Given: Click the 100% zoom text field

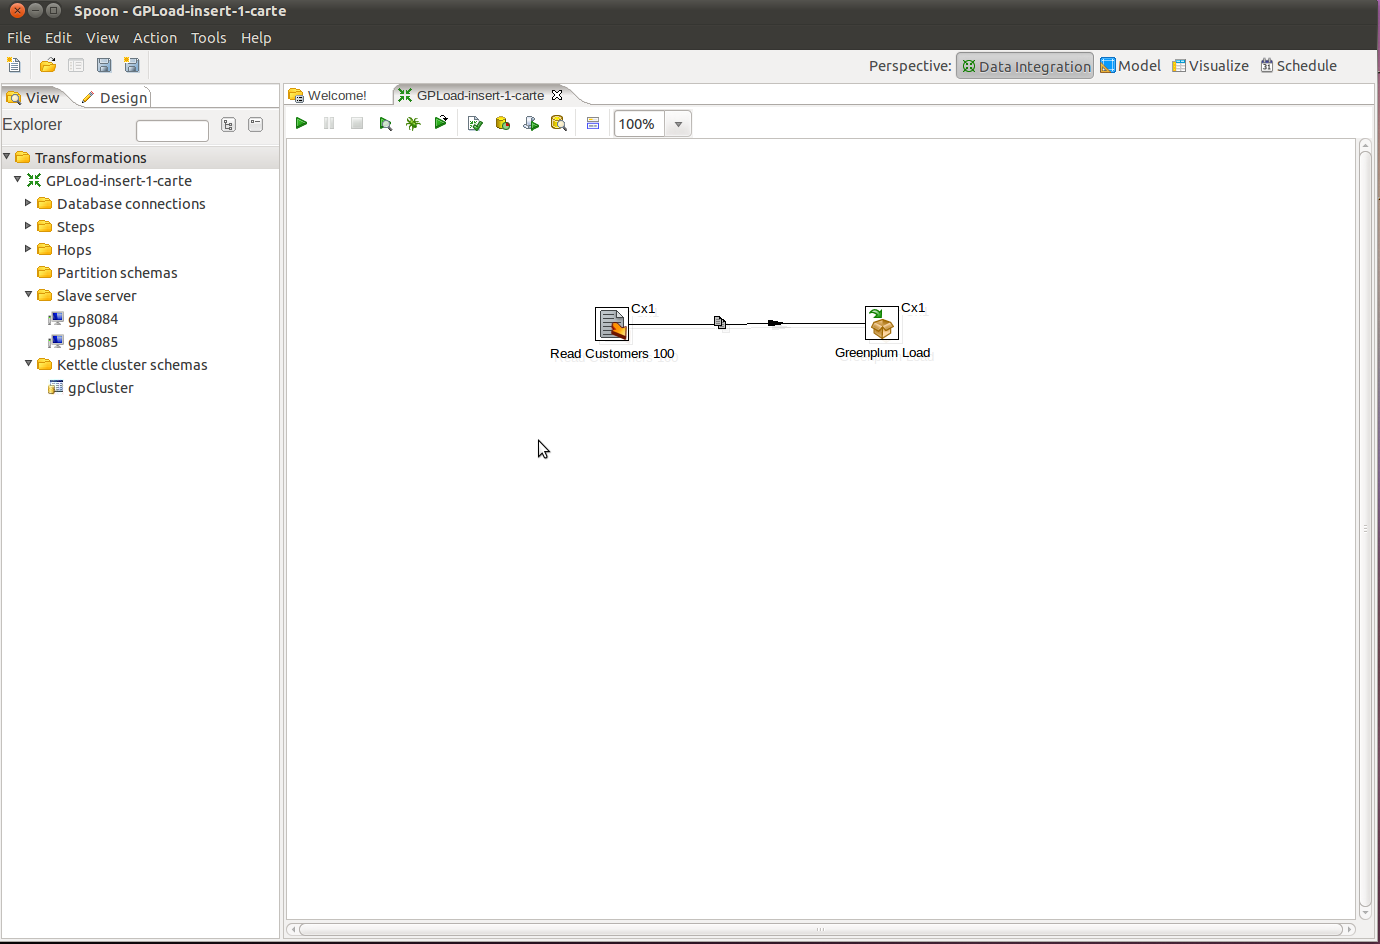Looking at the screenshot, I should pos(639,124).
